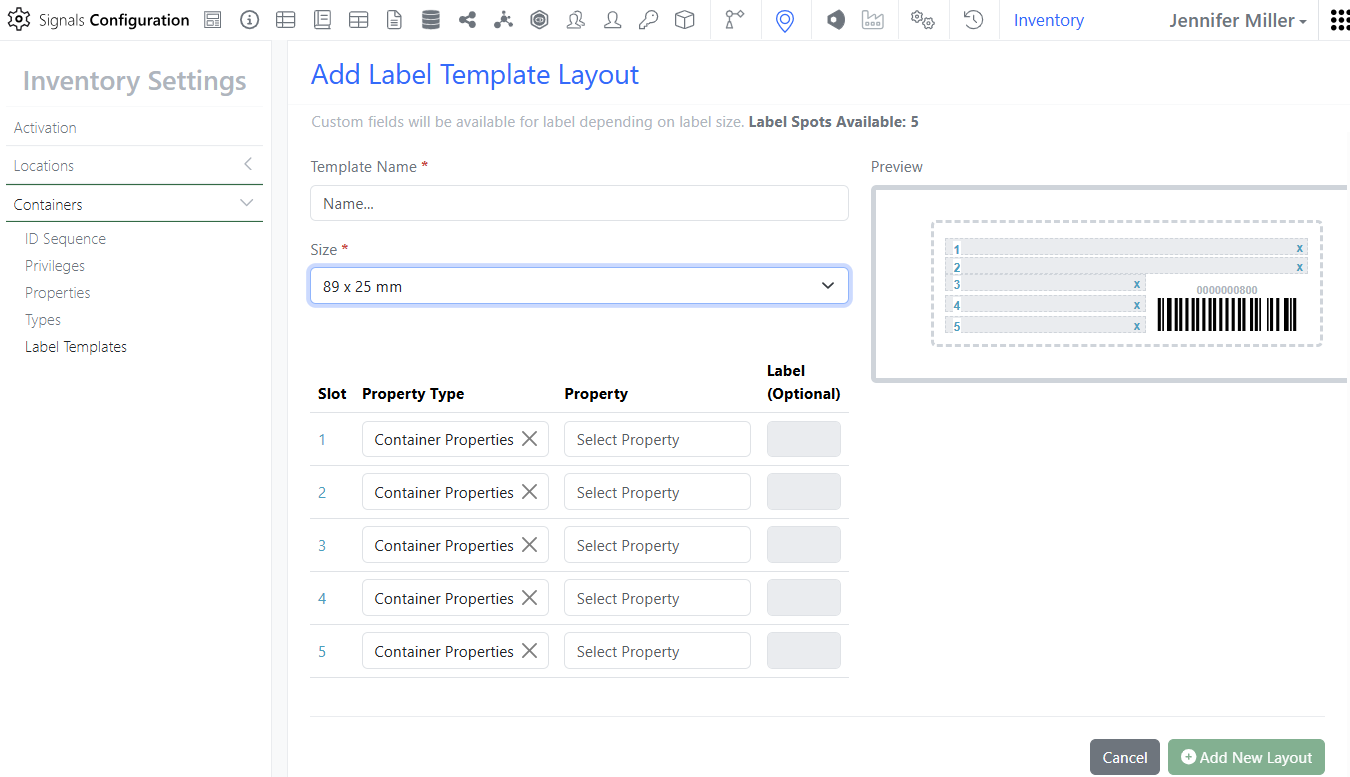Viewport: 1350px width, 777px height.
Task: Click the Cancel button
Action: (x=1124, y=757)
